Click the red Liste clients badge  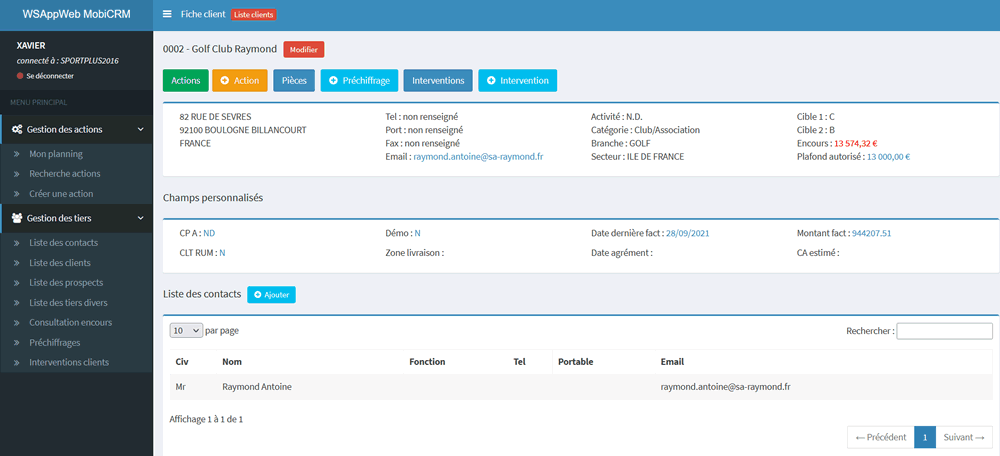[254, 15]
